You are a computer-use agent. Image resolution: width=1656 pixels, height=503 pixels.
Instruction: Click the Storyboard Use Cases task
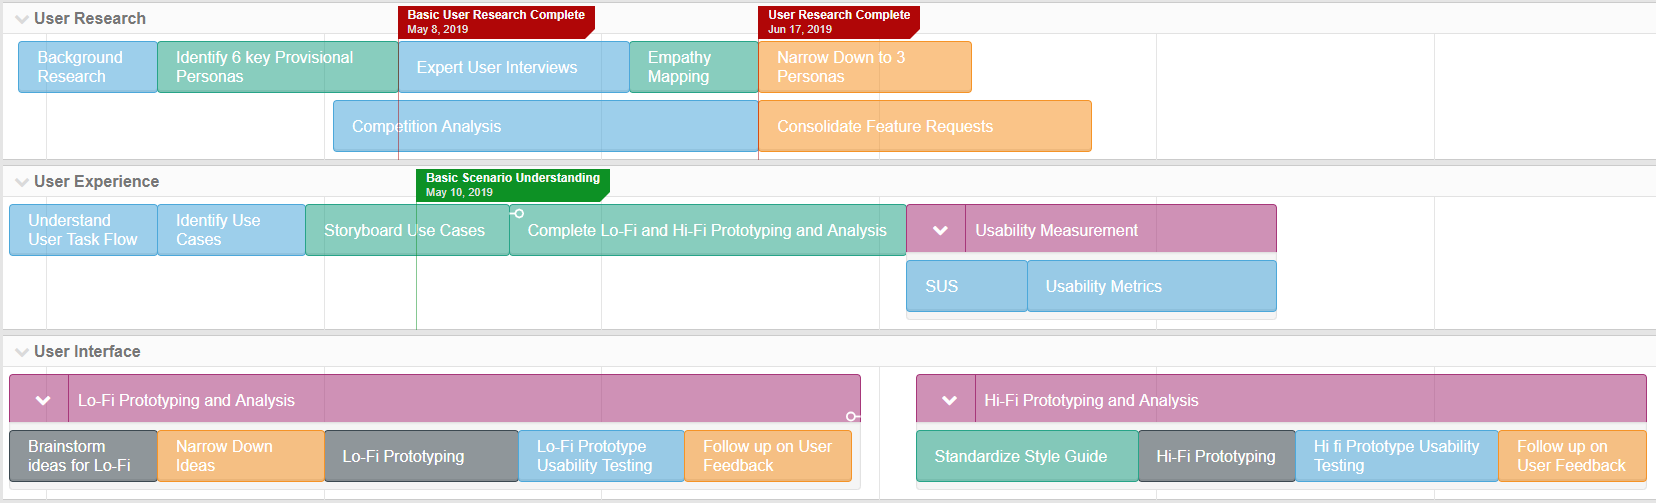pos(406,231)
